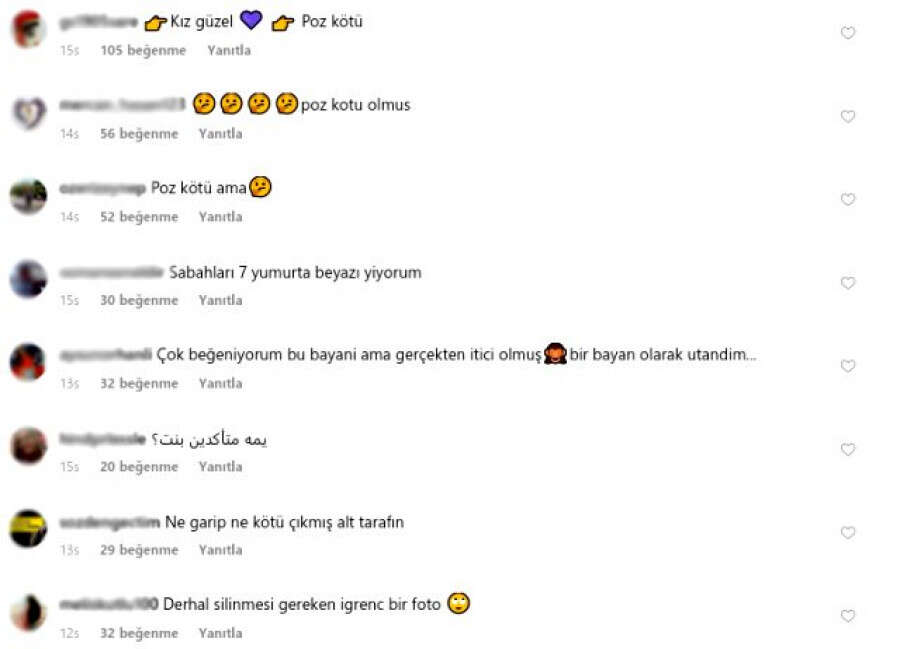This screenshot has height=649, width=900.
Task: Like the 'Çok beğeniyorum bu bayani' comment
Action: 848,366
